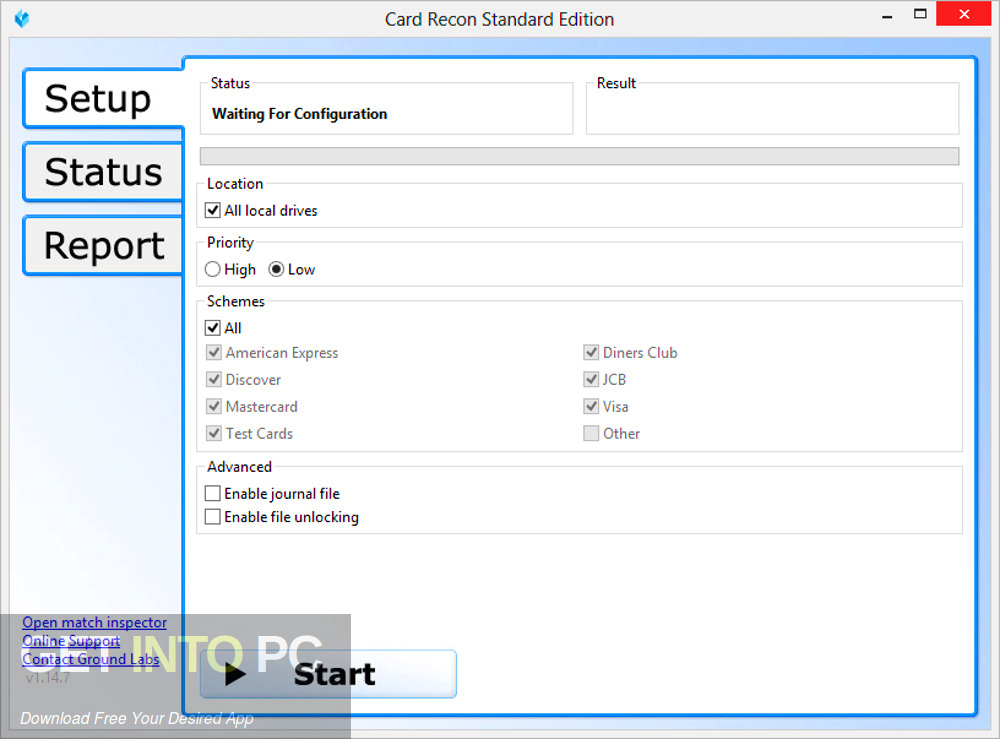The height and width of the screenshot is (739, 1000).
Task: Toggle the American Express scheme checkbox
Action: point(214,353)
